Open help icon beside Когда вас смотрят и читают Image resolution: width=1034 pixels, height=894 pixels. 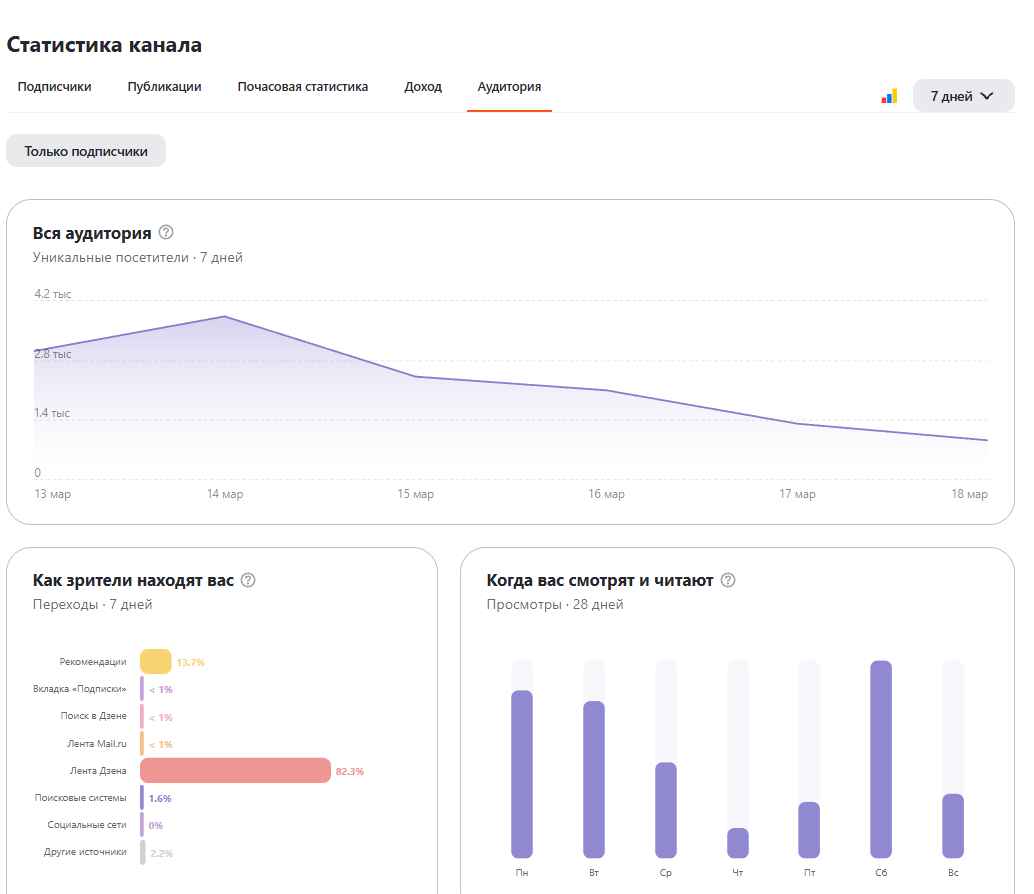[x=728, y=580]
